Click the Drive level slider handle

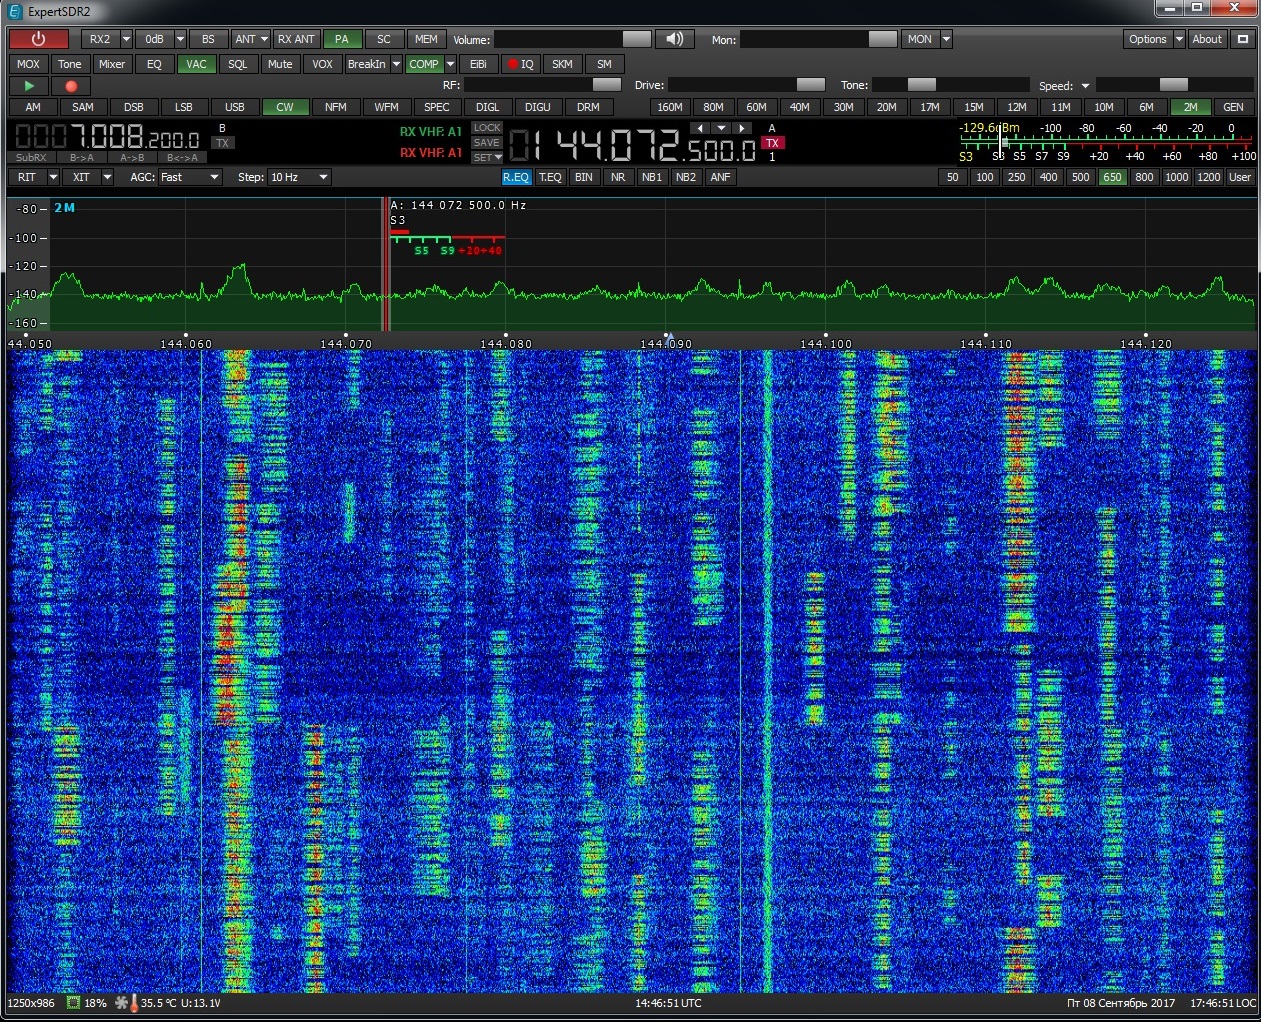810,85
